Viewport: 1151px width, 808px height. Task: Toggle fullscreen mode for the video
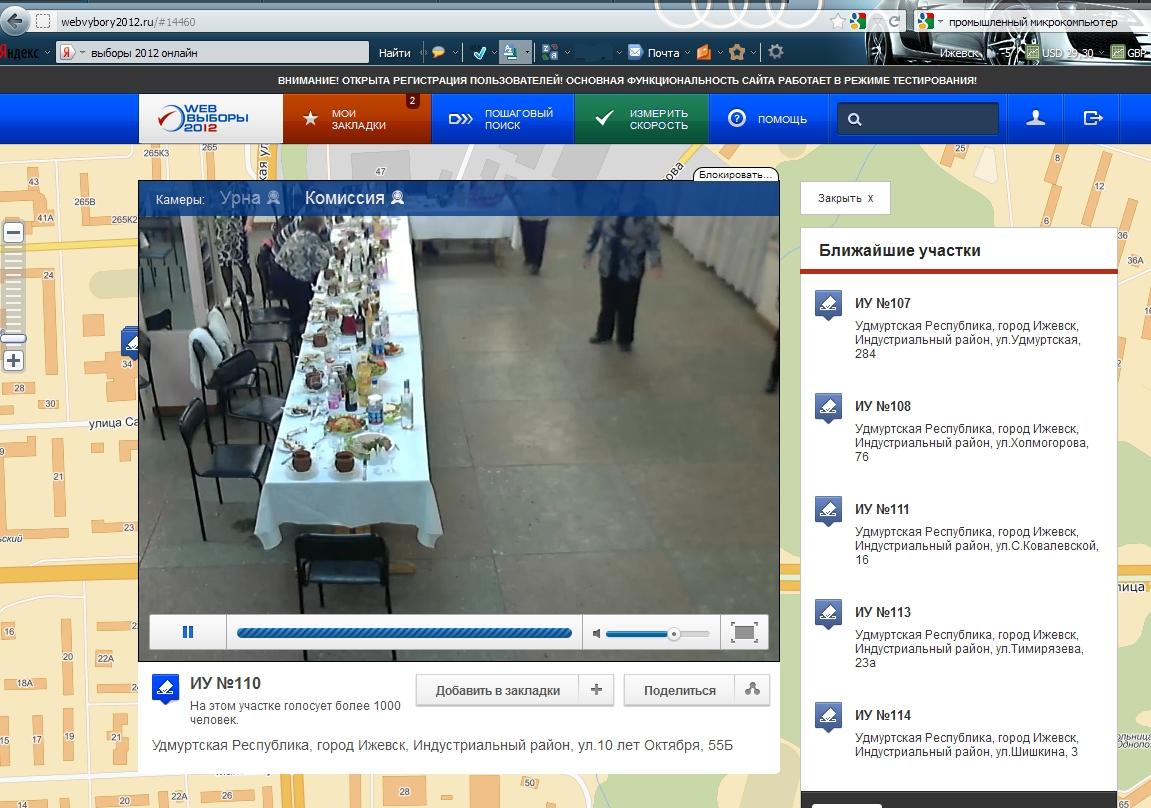pos(743,632)
